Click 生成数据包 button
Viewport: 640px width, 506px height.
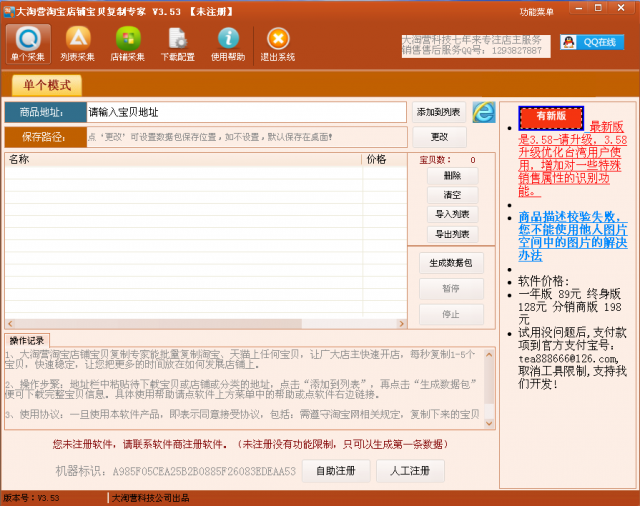[451, 263]
